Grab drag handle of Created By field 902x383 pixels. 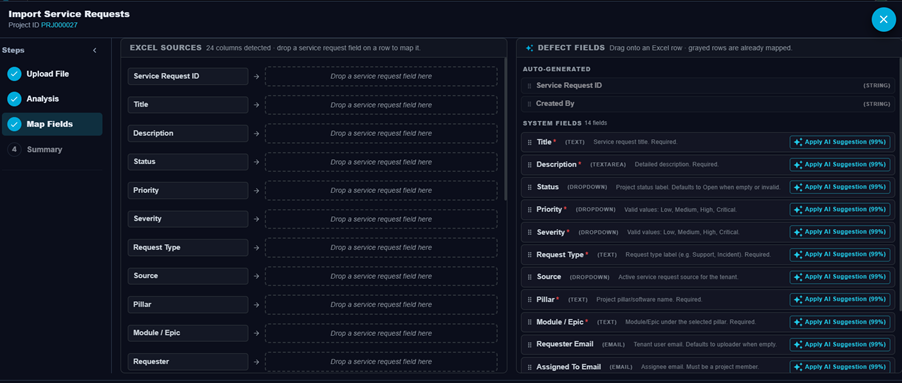point(529,104)
